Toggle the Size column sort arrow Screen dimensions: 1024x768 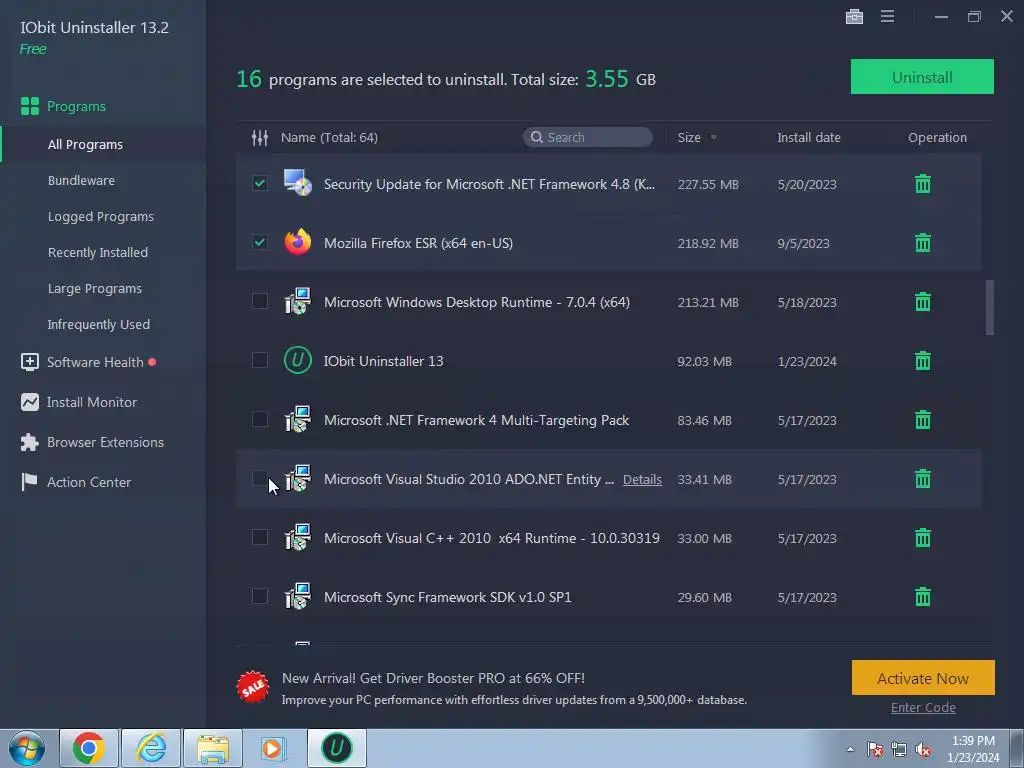coord(713,138)
